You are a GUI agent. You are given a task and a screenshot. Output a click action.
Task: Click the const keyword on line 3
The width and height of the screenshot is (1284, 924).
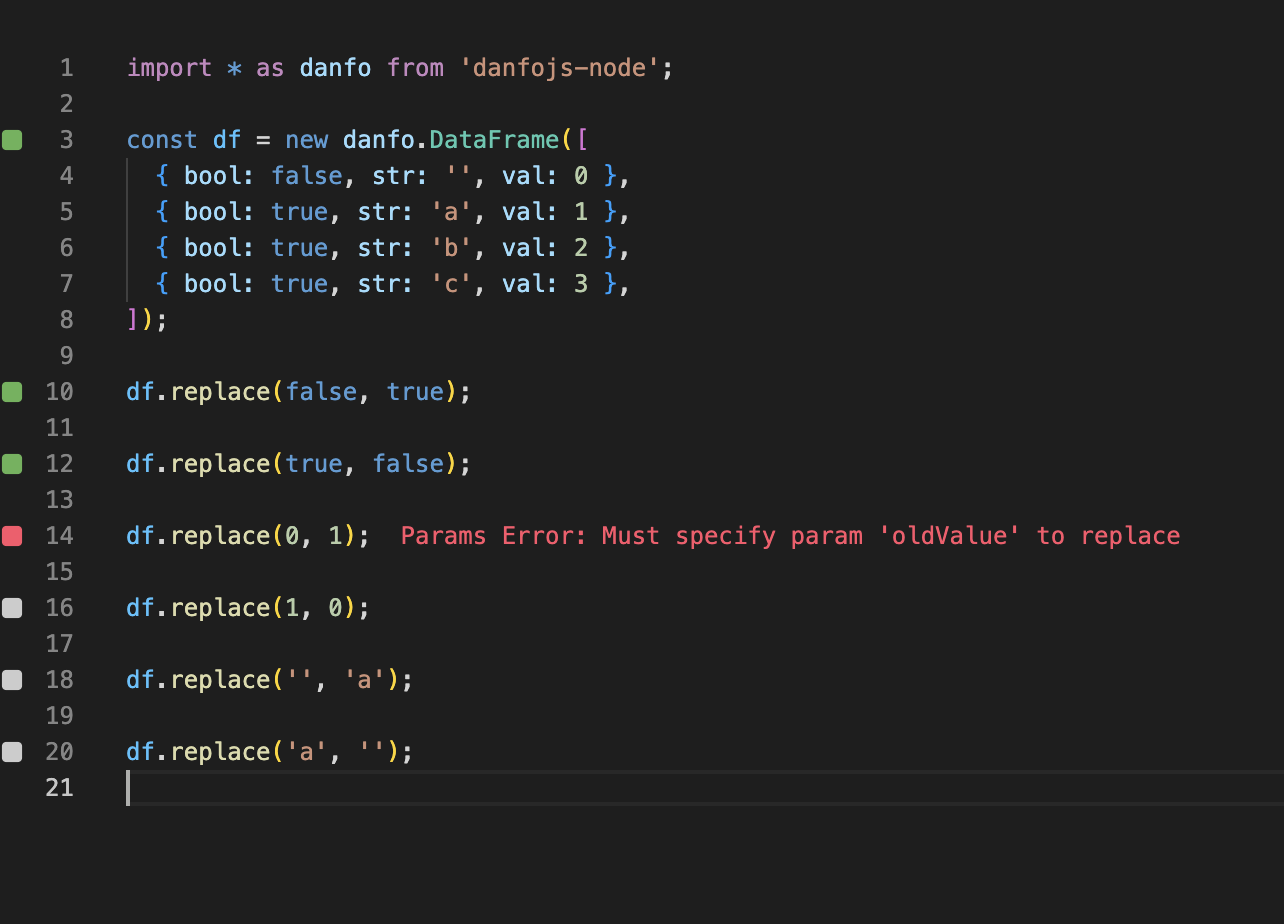click(x=162, y=140)
